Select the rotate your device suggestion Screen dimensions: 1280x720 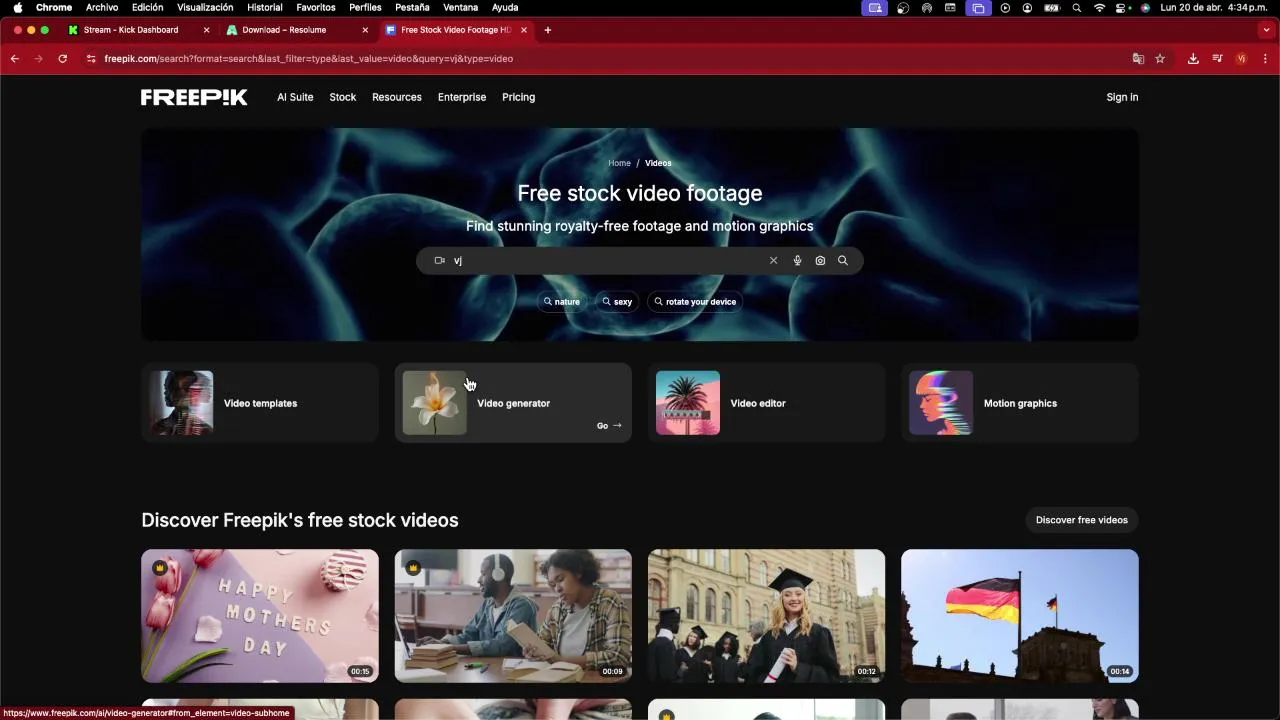[694, 302]
